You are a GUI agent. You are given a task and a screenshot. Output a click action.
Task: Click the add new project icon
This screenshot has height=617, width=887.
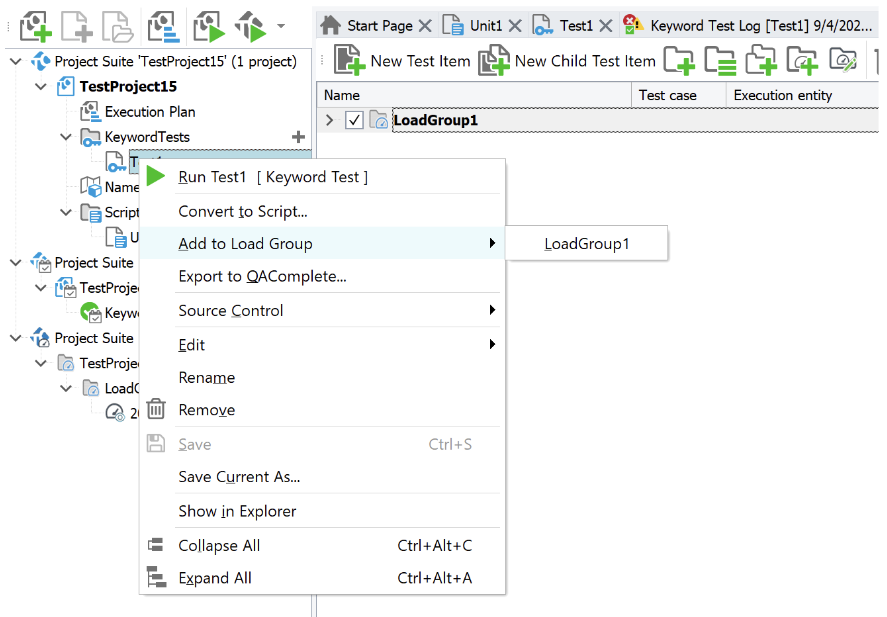(36, 25)
